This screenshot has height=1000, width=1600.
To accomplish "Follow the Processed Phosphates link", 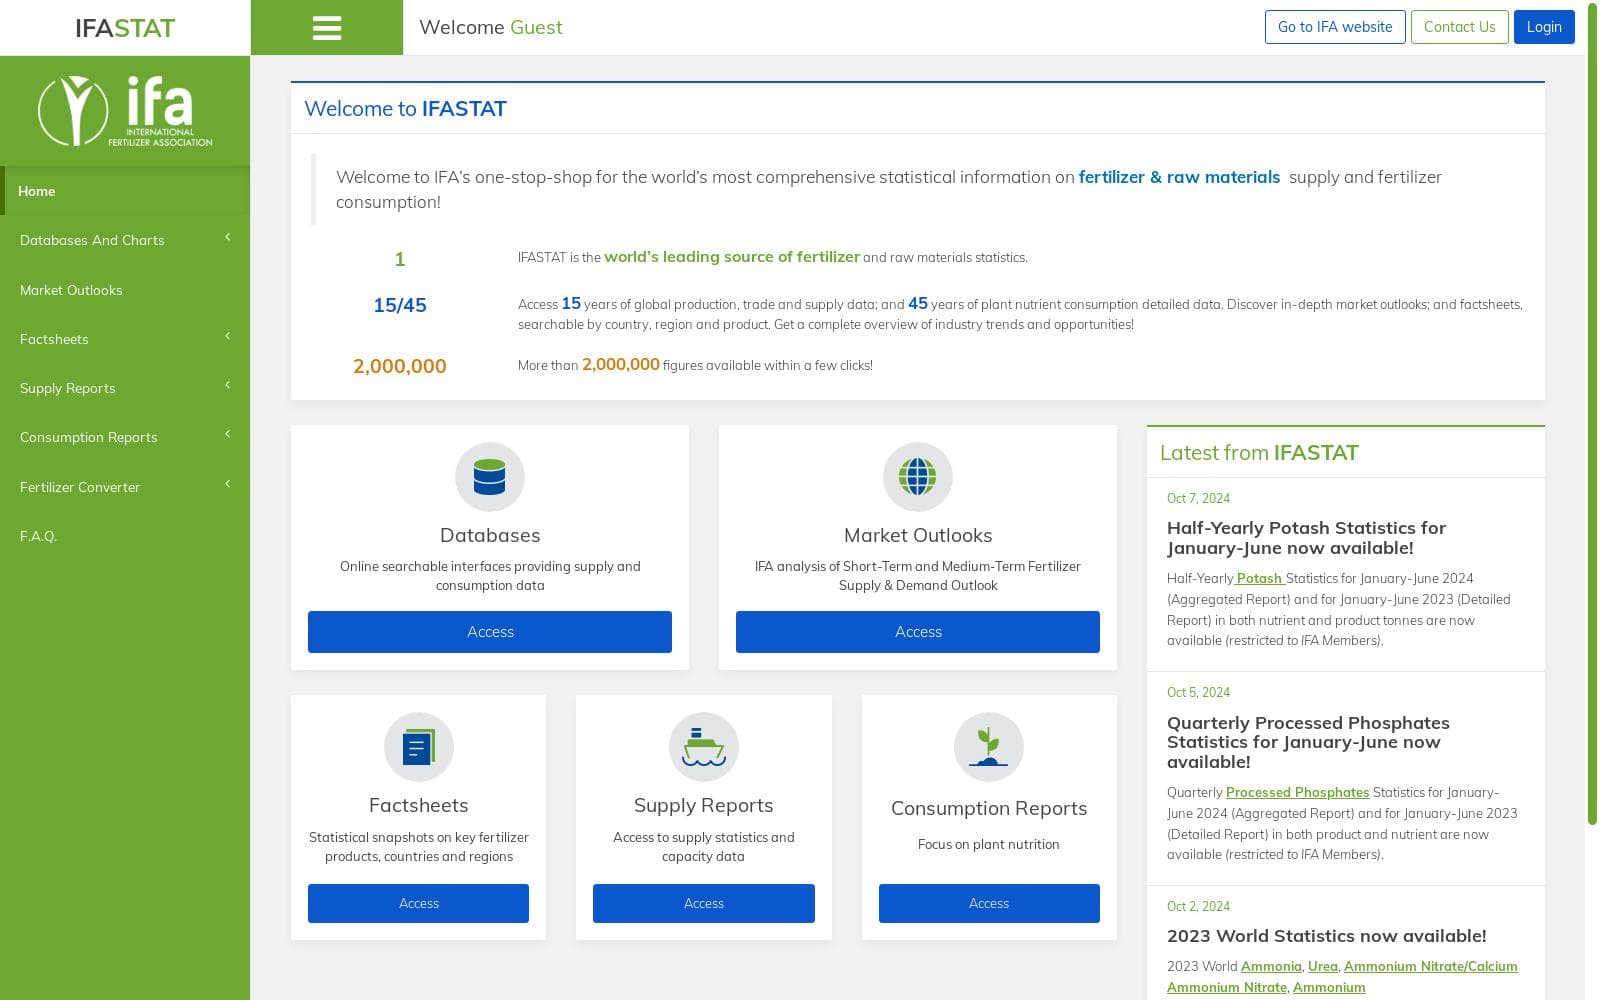I will (x=1297, y=792).
